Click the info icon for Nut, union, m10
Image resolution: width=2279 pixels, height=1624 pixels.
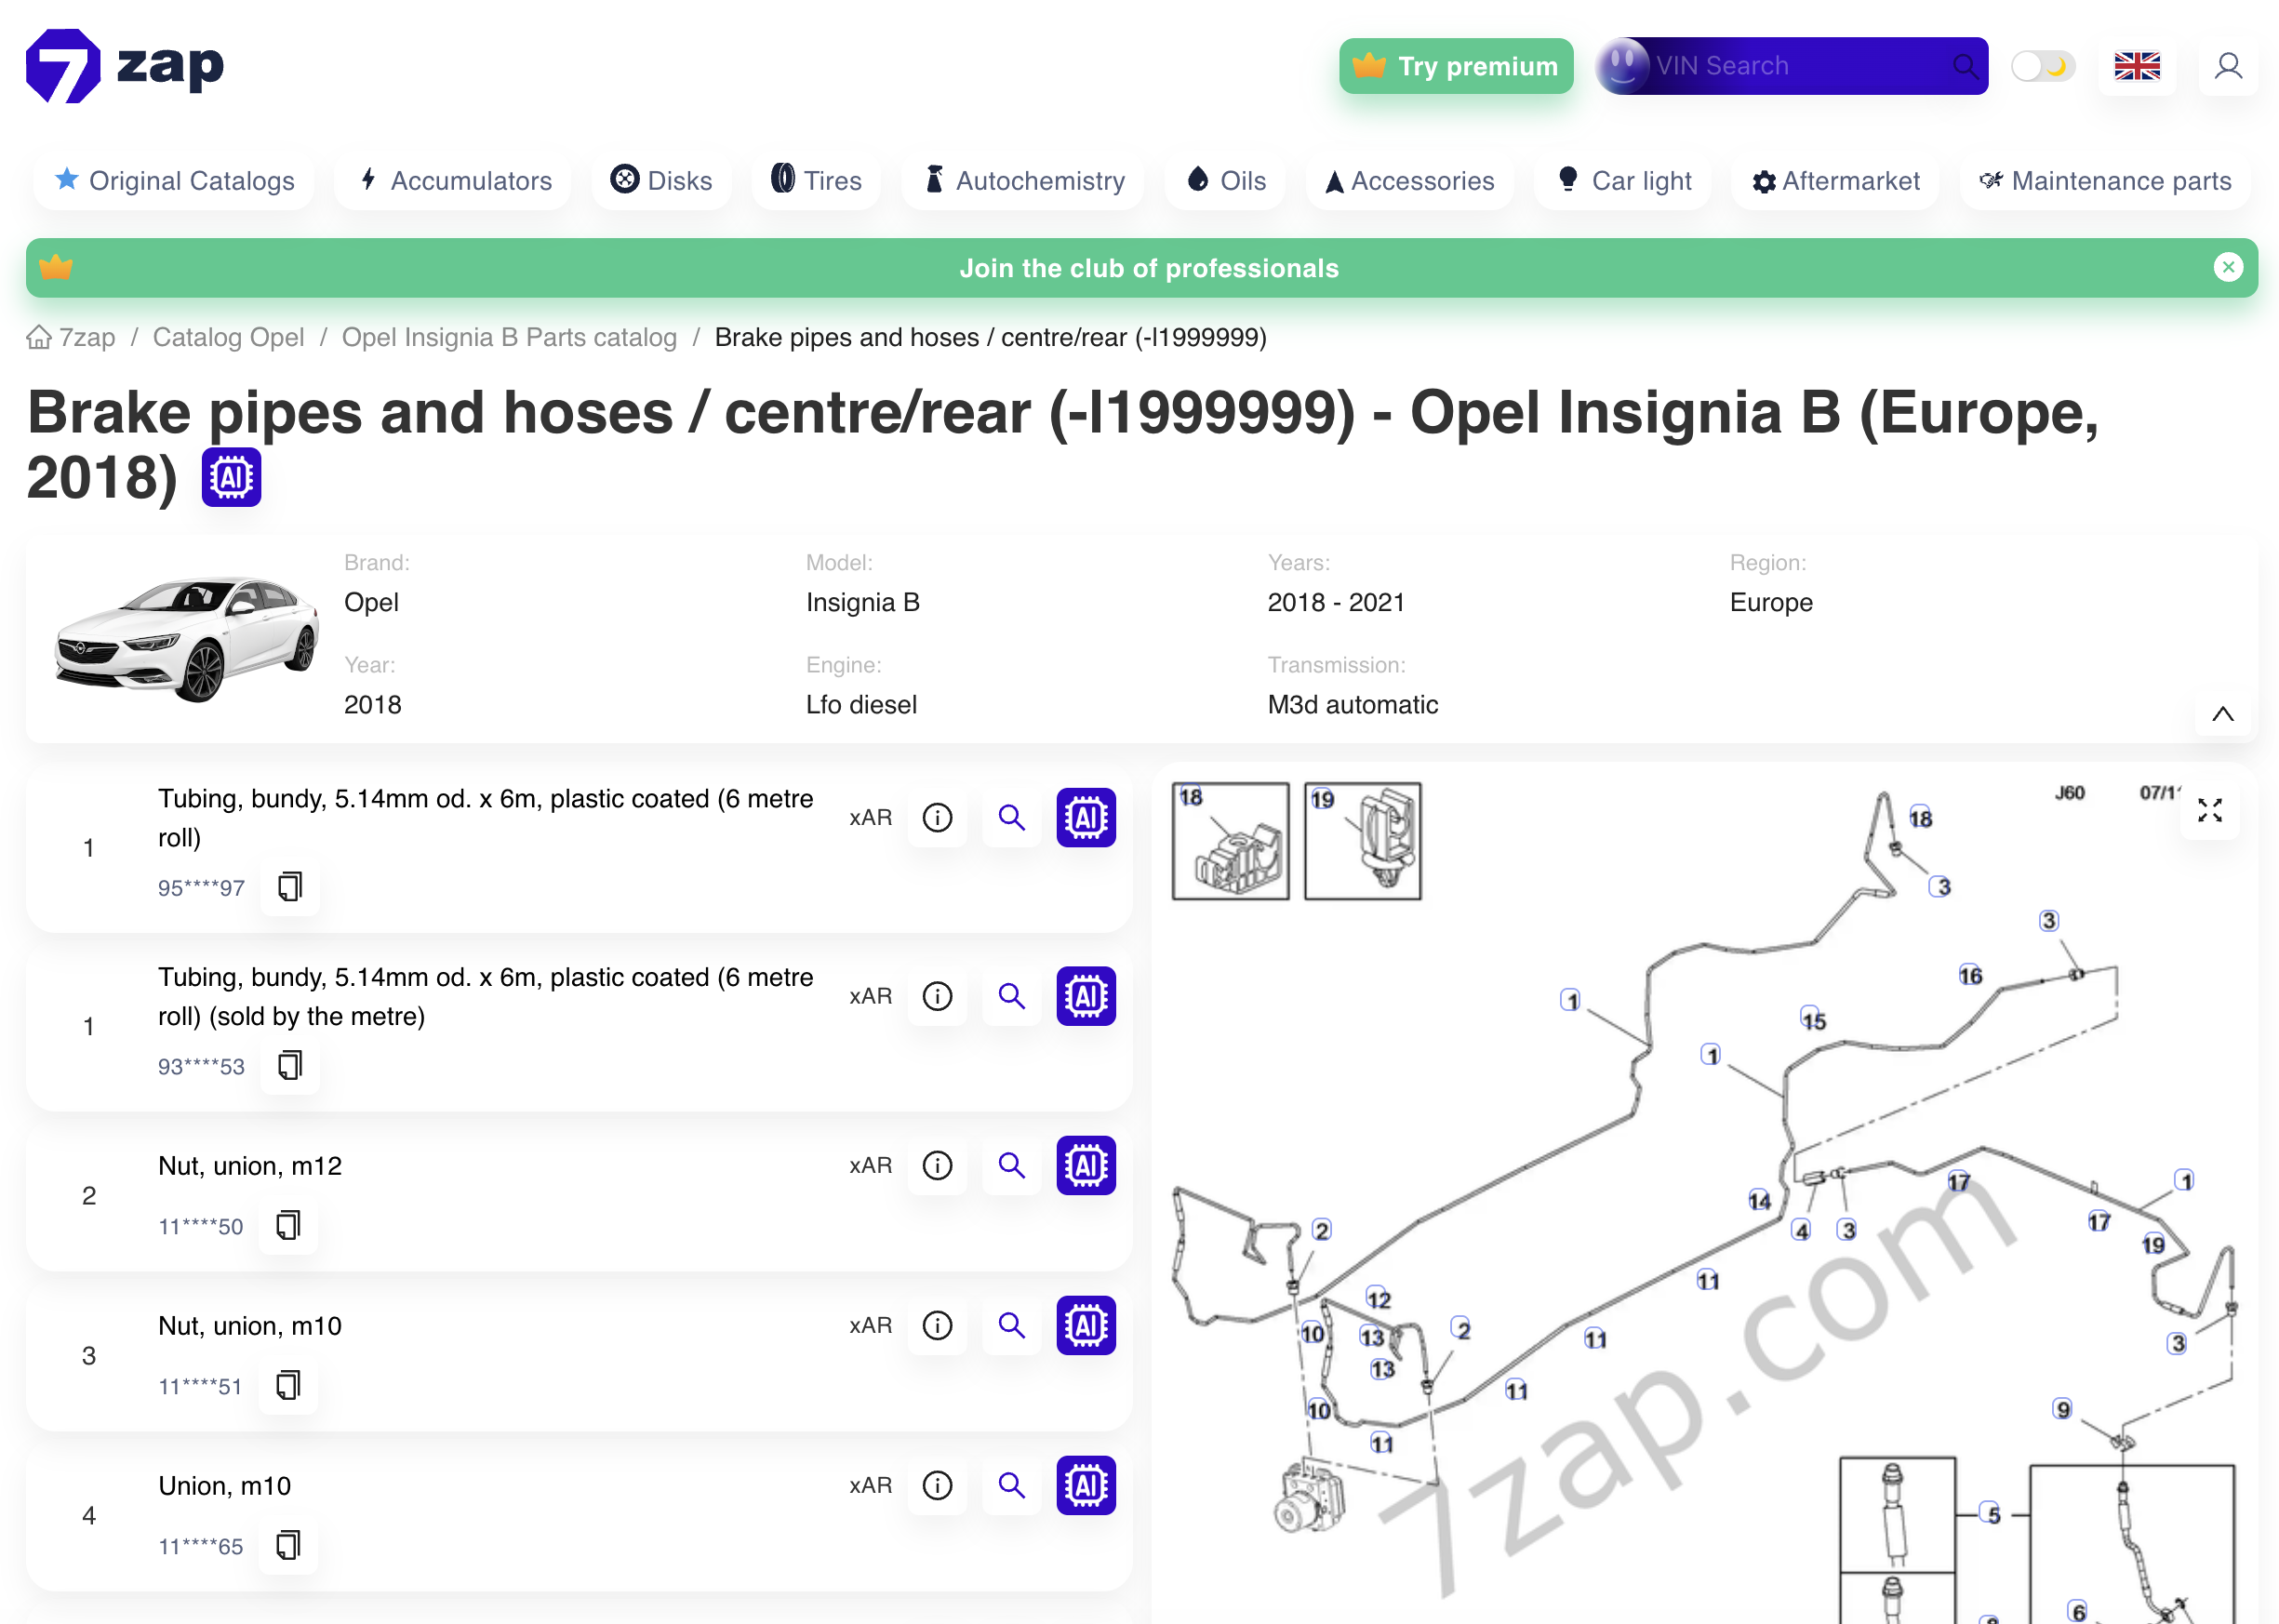pos(936,1325)
